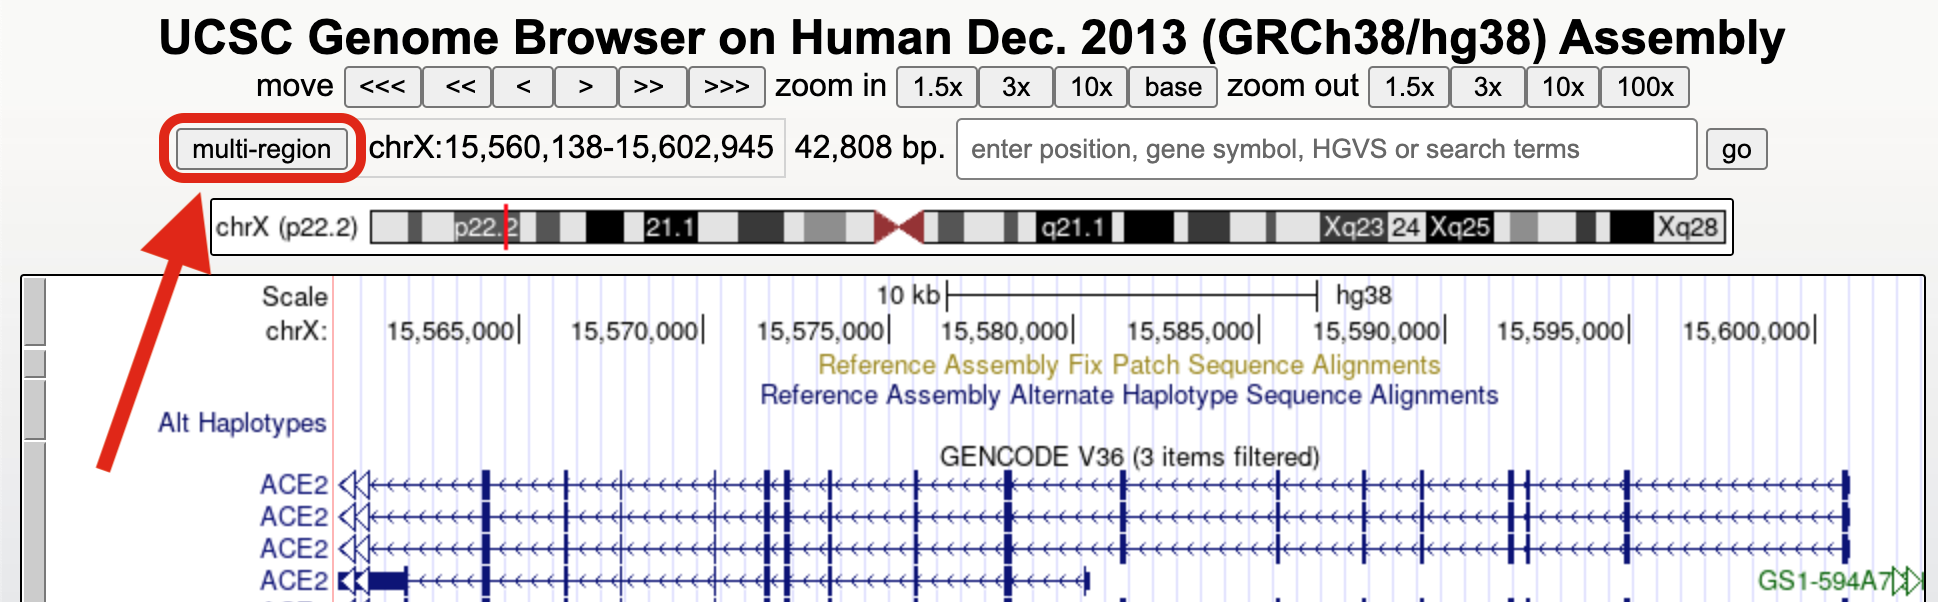The height and width of the screenshot is (602, 1938).
Task: Move left using << button
Action: coord(459,87)
